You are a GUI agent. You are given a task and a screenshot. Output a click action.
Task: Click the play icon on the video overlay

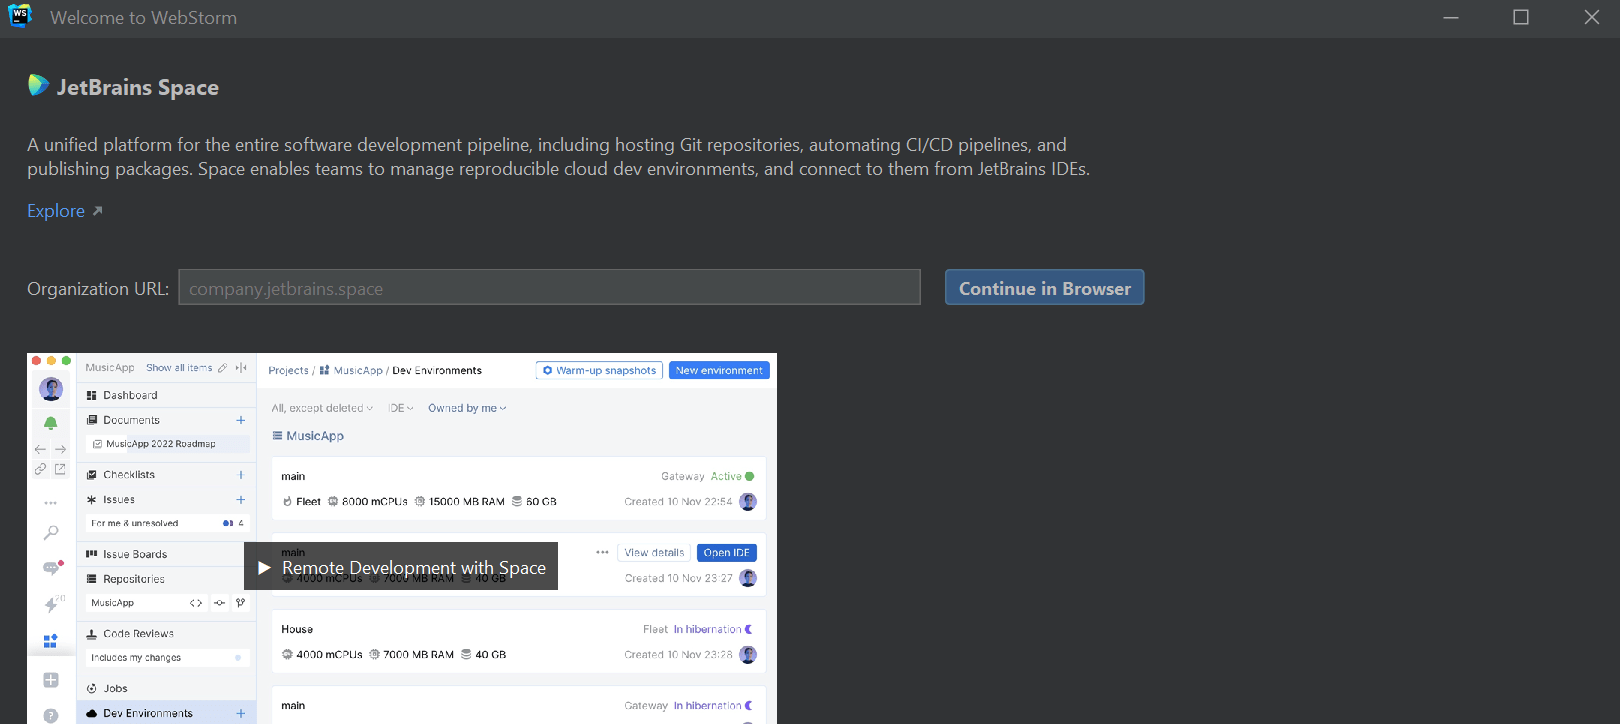(x=264, y=568)
